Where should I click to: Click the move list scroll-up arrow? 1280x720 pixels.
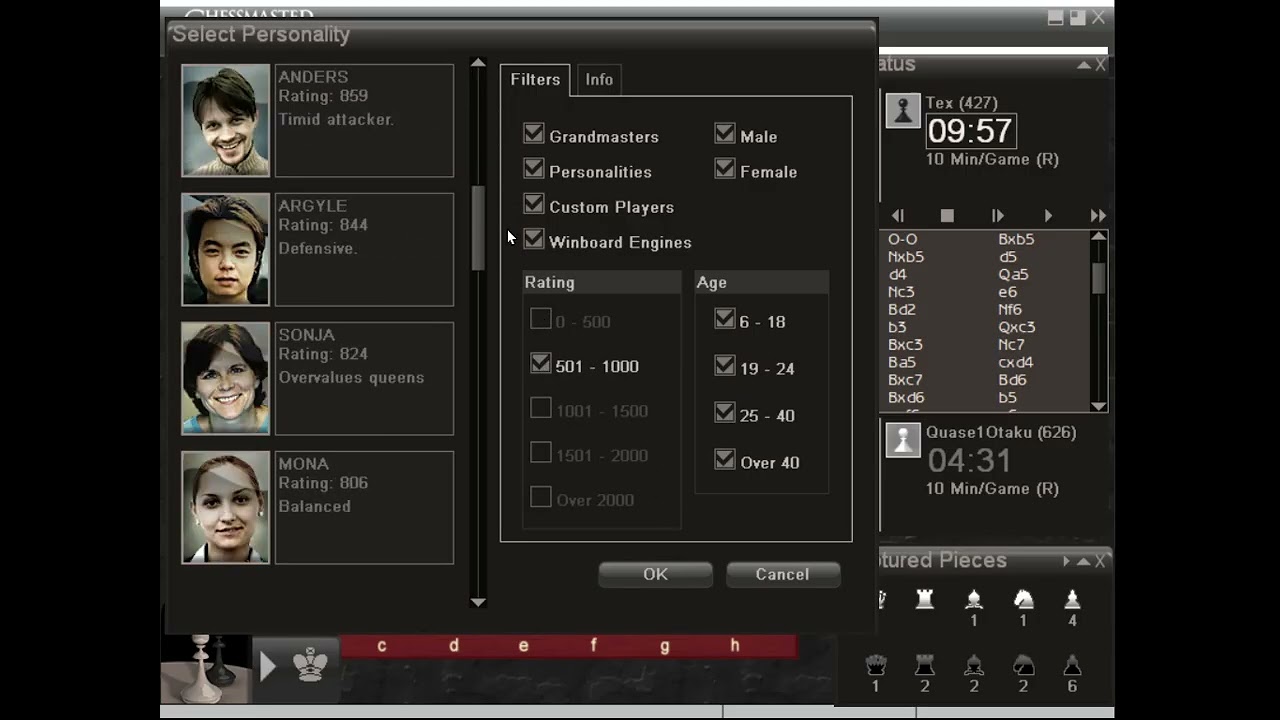(1099, 237)
